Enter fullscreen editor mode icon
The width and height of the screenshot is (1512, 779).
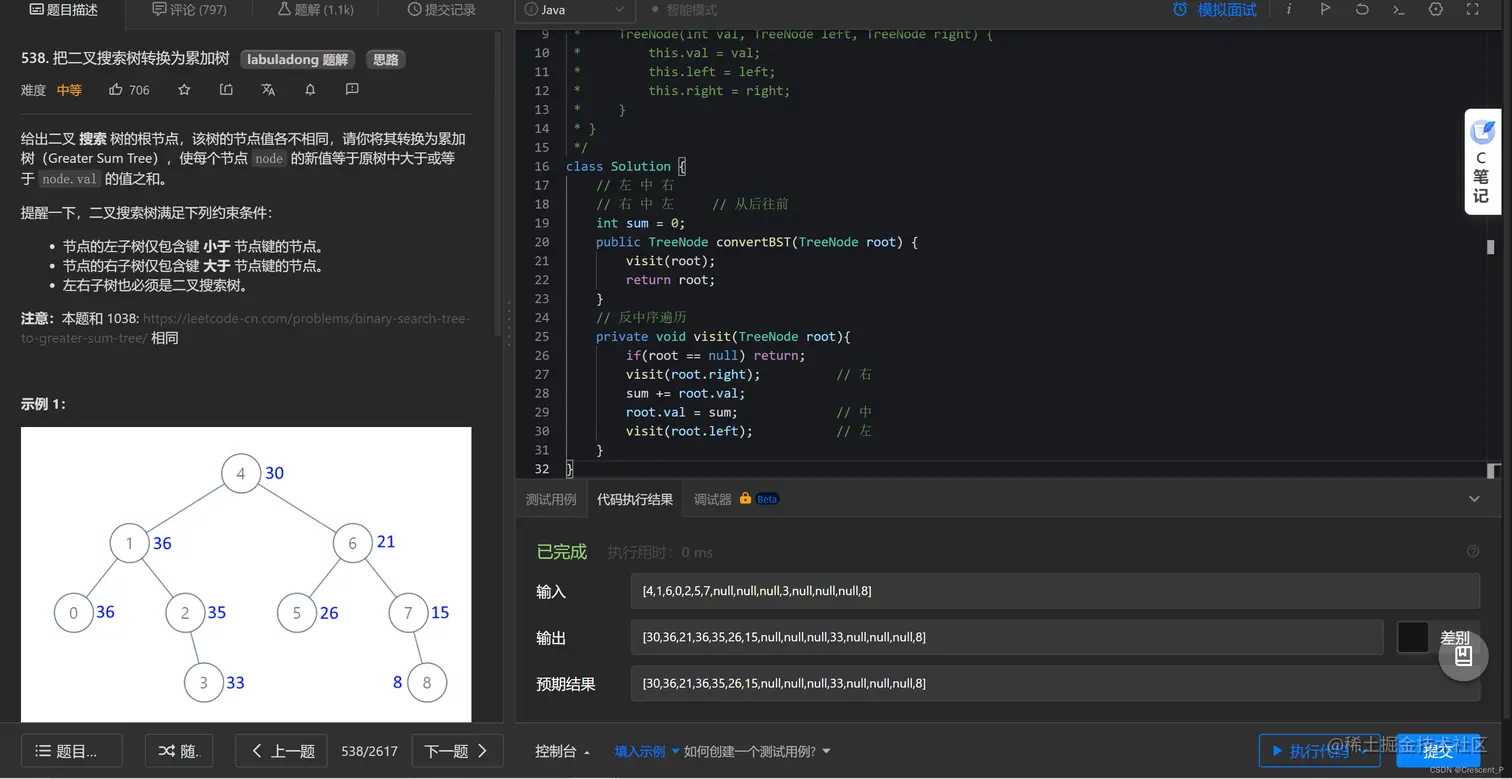pyautogui.click(x=1472, y=9)
